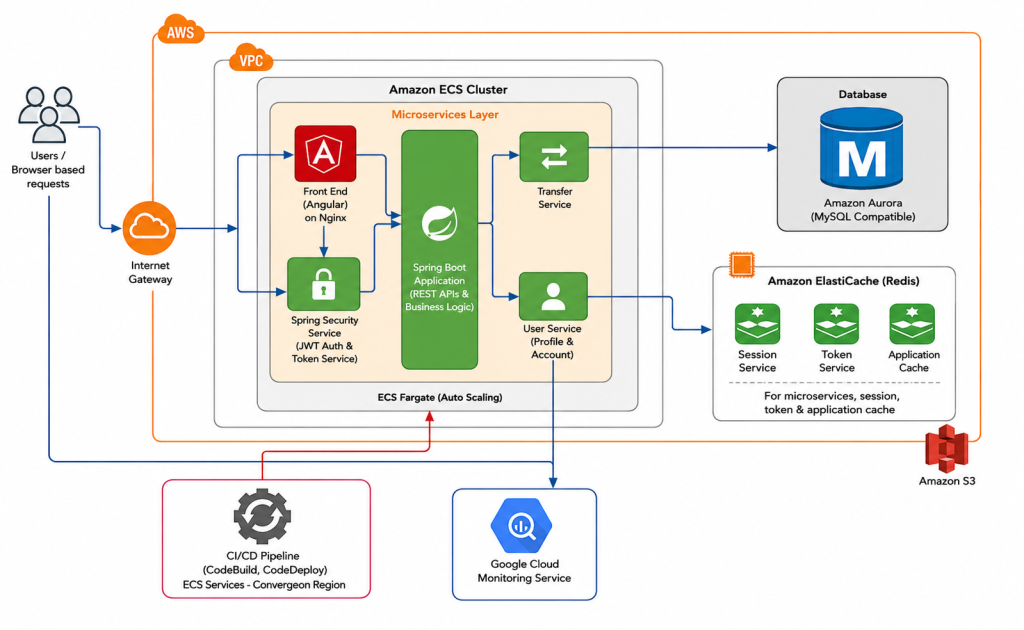This screenshot has width=1024, height=630.
Task: Click the CI/CD Pipeline gear icon
Action: tap(263, 516)
